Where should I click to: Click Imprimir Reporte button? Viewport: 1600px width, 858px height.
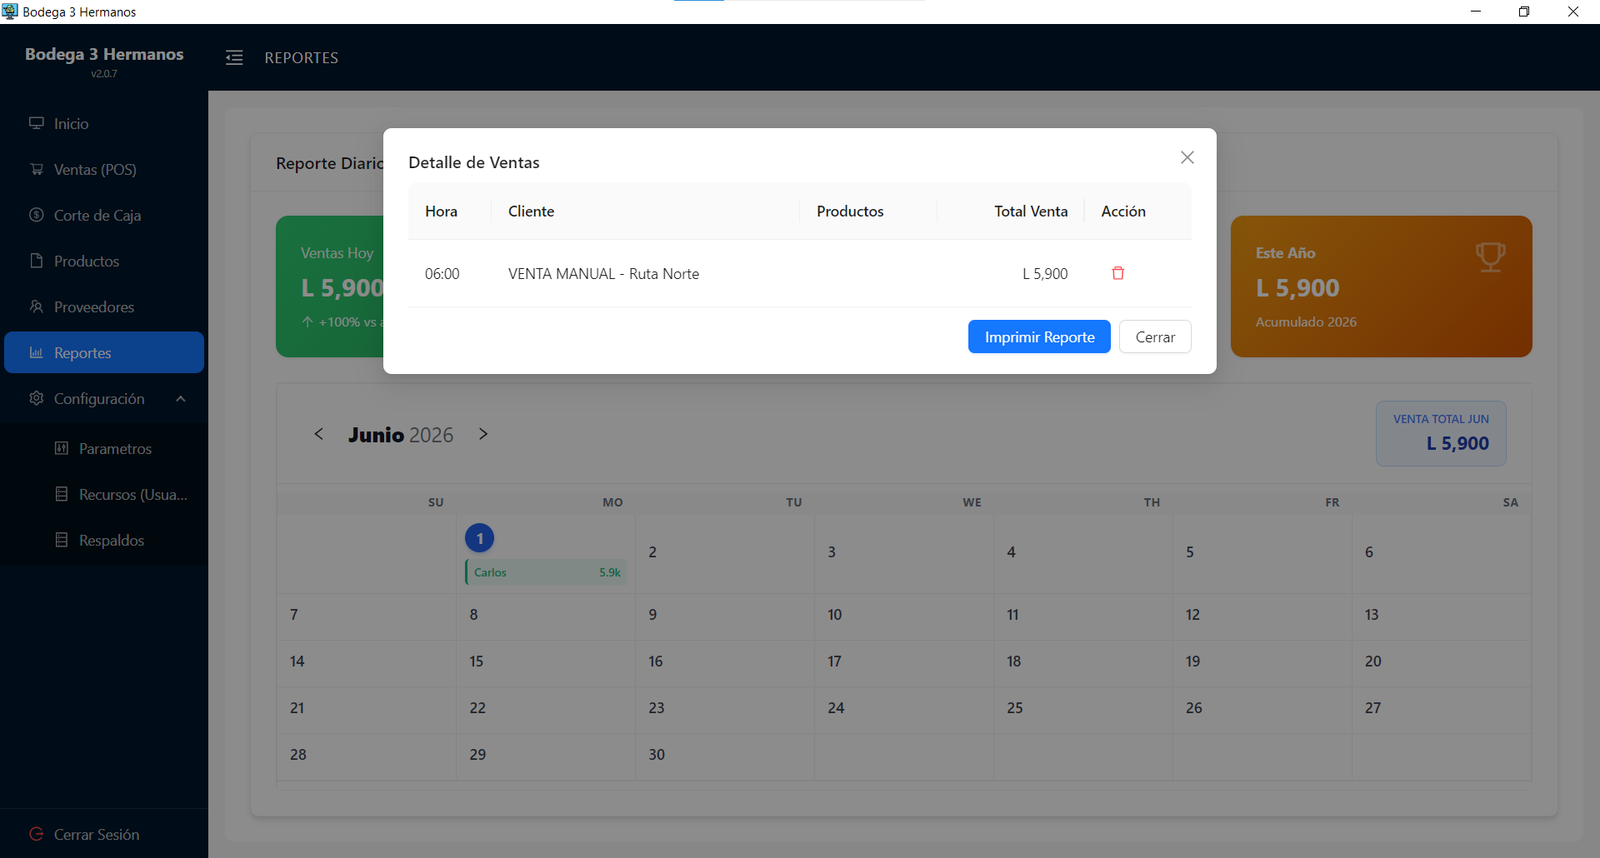1039,337
